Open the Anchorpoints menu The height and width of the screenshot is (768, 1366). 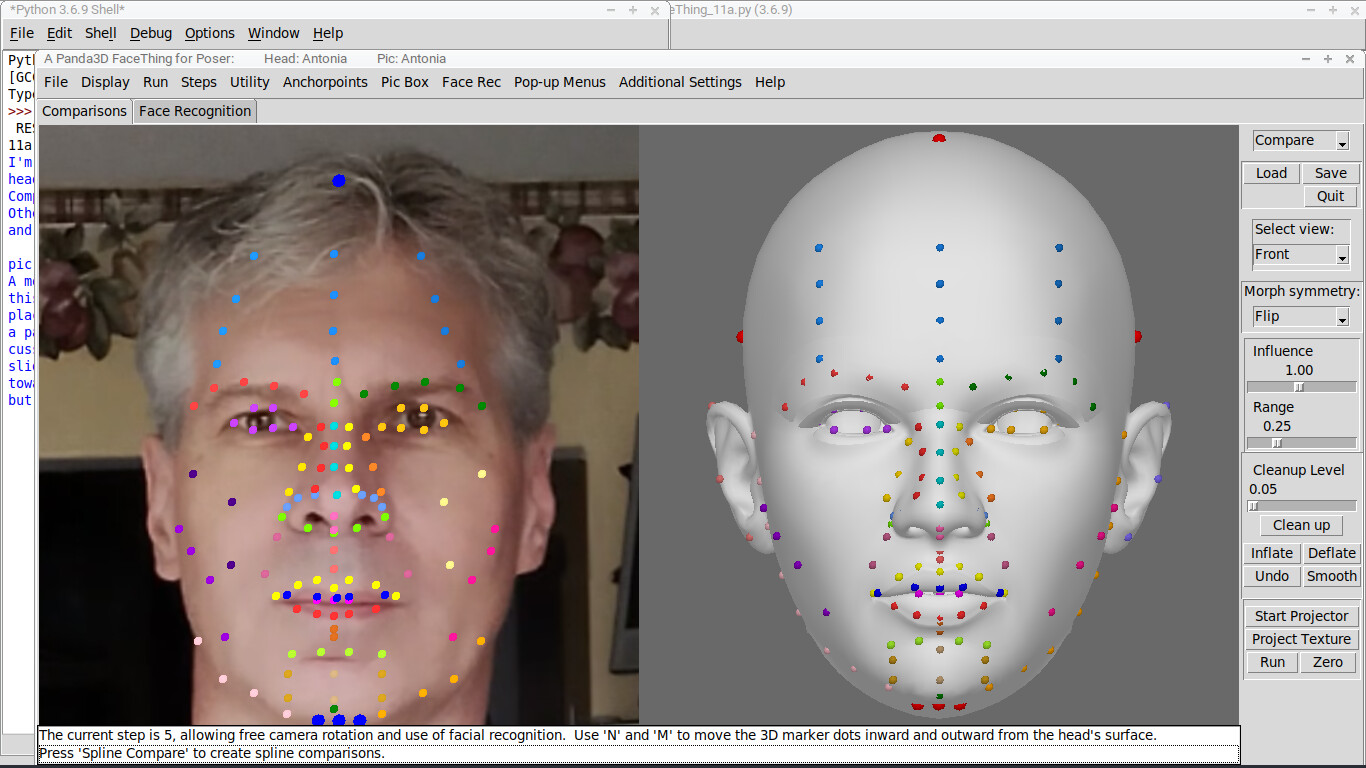pos(325,82)
